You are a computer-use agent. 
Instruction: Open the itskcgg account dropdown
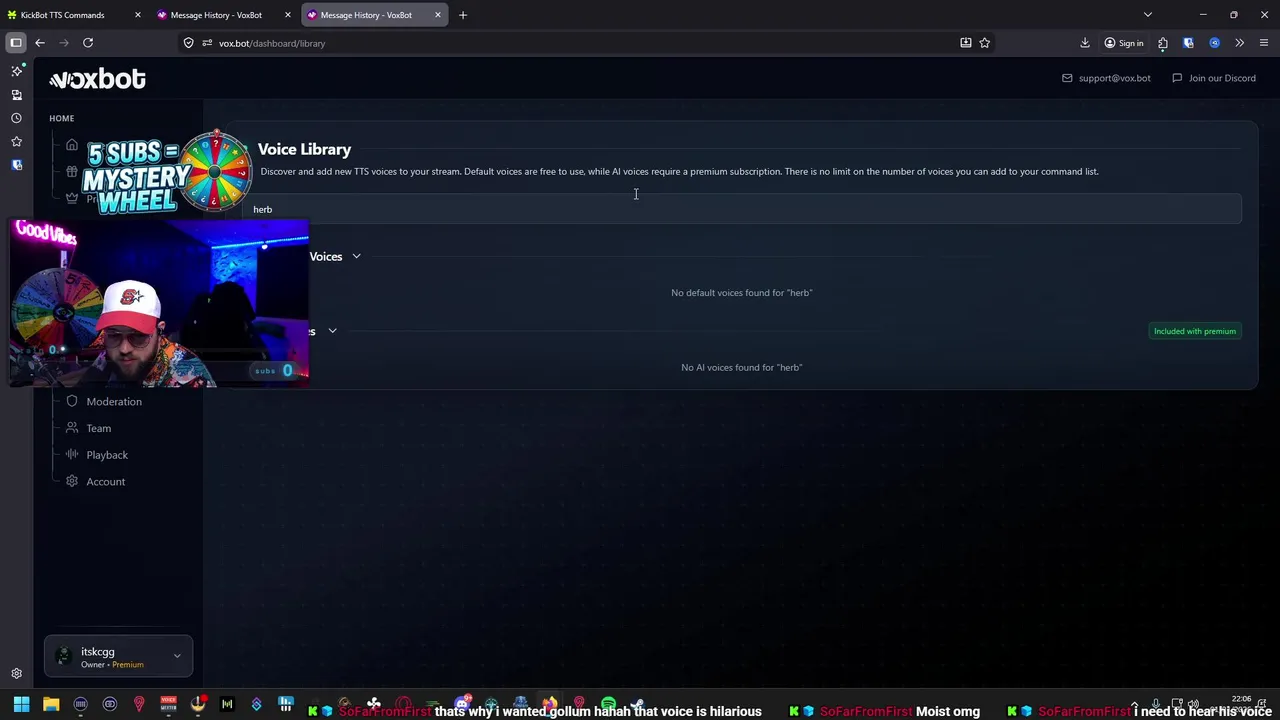pos(118,657)
